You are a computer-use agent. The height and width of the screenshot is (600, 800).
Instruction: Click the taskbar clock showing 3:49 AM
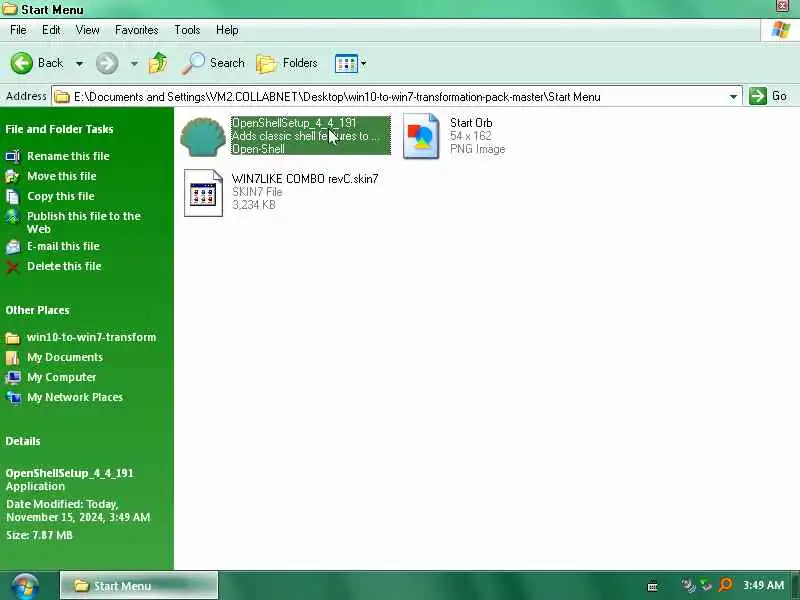763,585
